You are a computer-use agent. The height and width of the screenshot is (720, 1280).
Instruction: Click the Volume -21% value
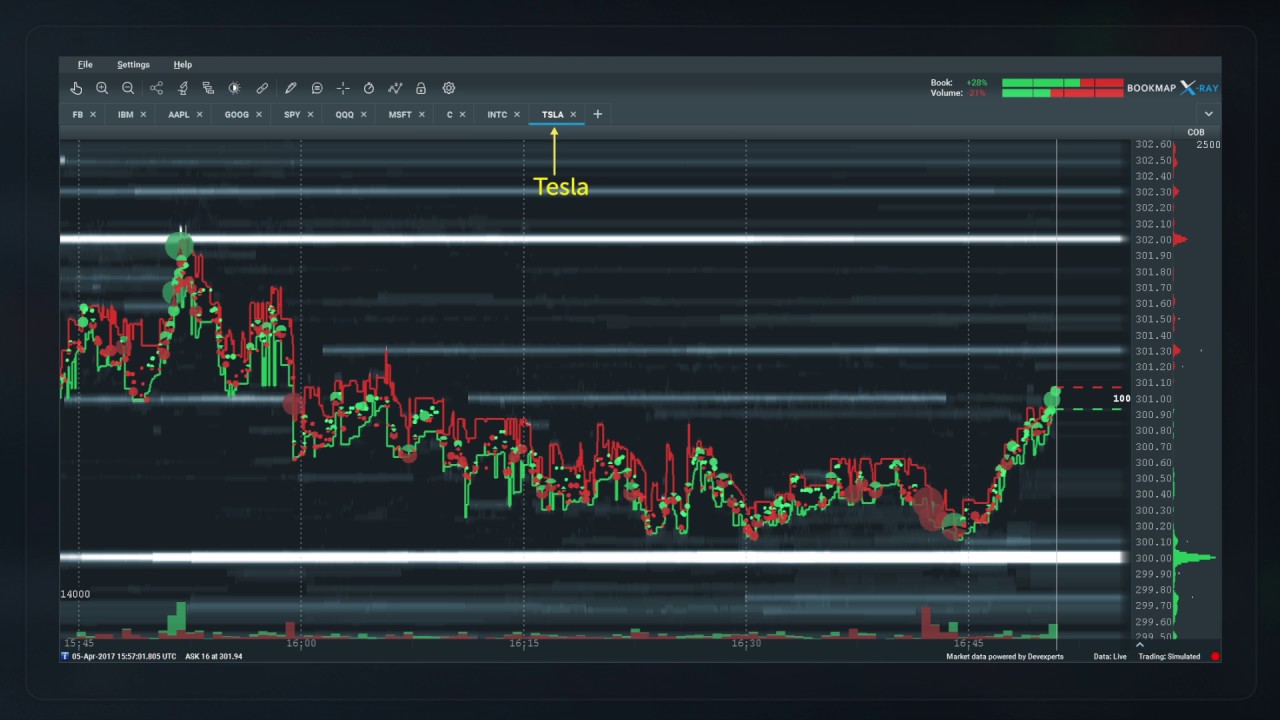pyautogui.click(x=976, y=93)
